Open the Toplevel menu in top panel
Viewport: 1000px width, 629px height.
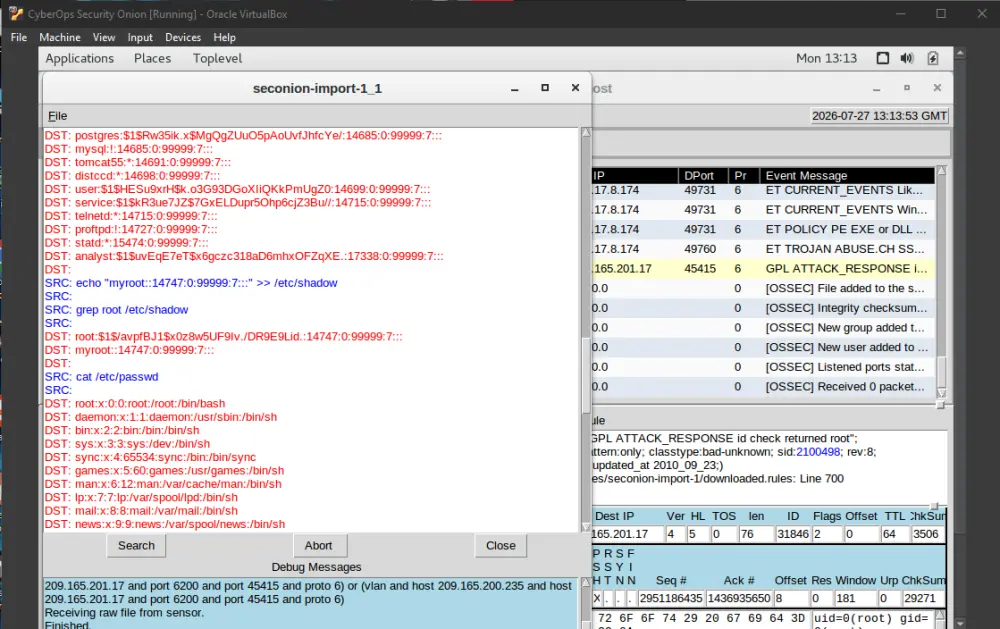click(217, 58)
